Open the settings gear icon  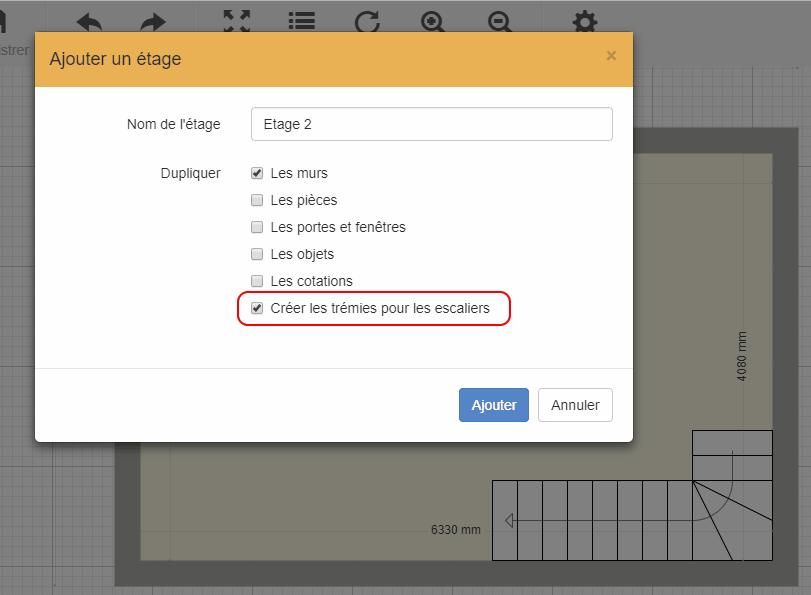(x=585, y=21)
